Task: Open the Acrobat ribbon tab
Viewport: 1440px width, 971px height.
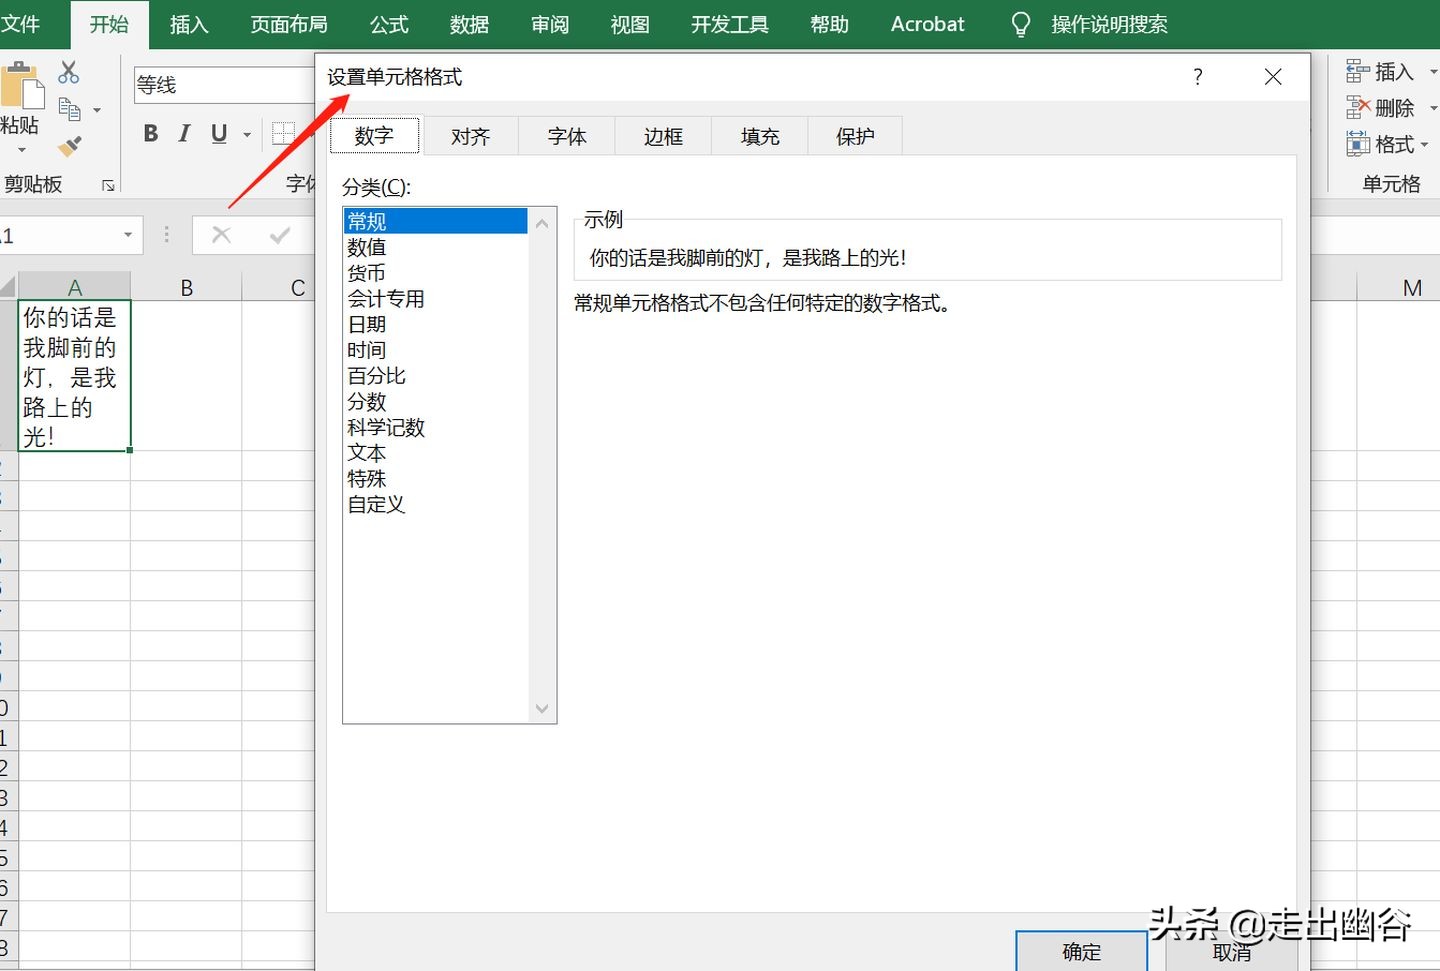Action: 928,24
